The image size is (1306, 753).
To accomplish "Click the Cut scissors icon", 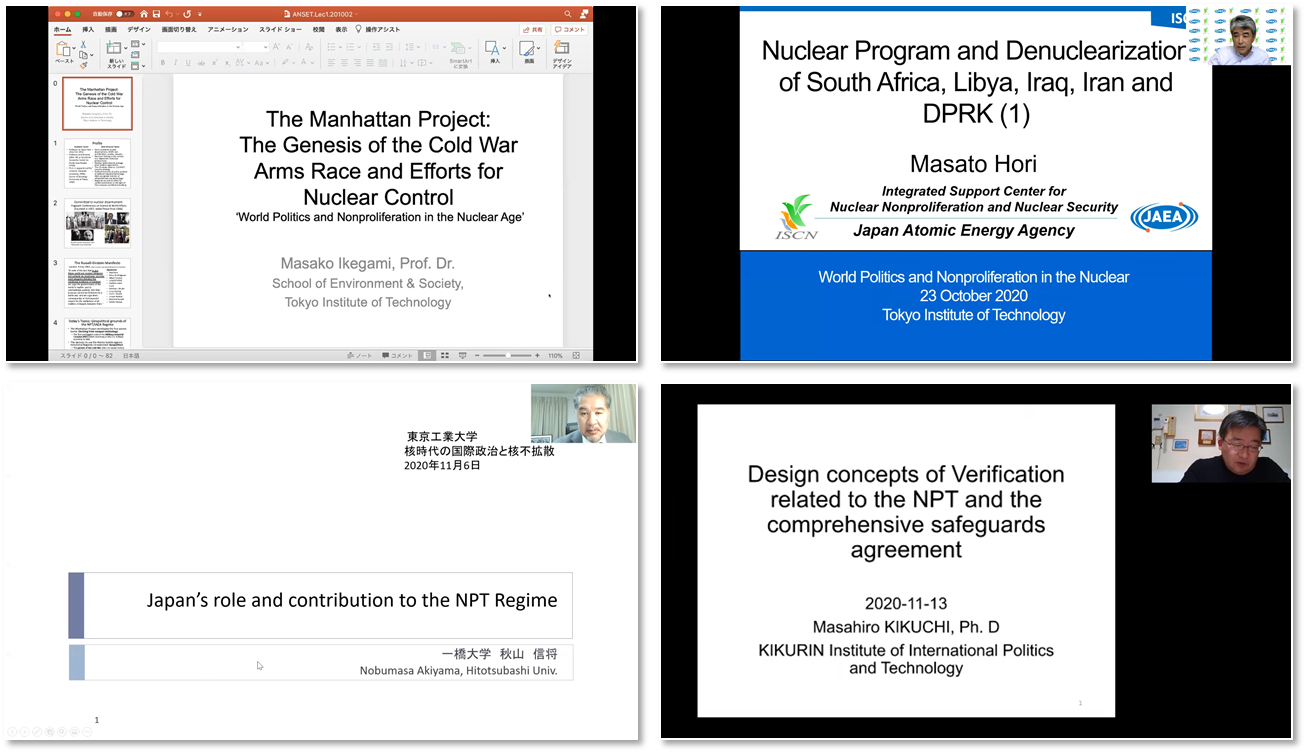I will 83,45.
